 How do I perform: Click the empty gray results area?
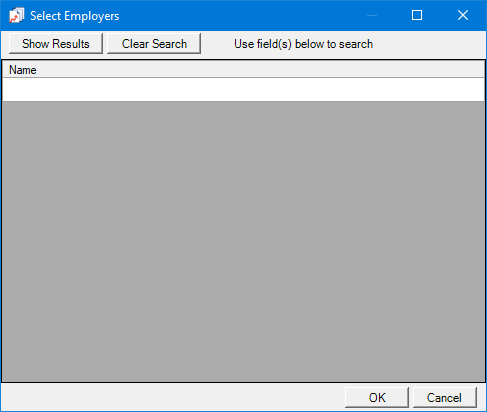[243, 241]
